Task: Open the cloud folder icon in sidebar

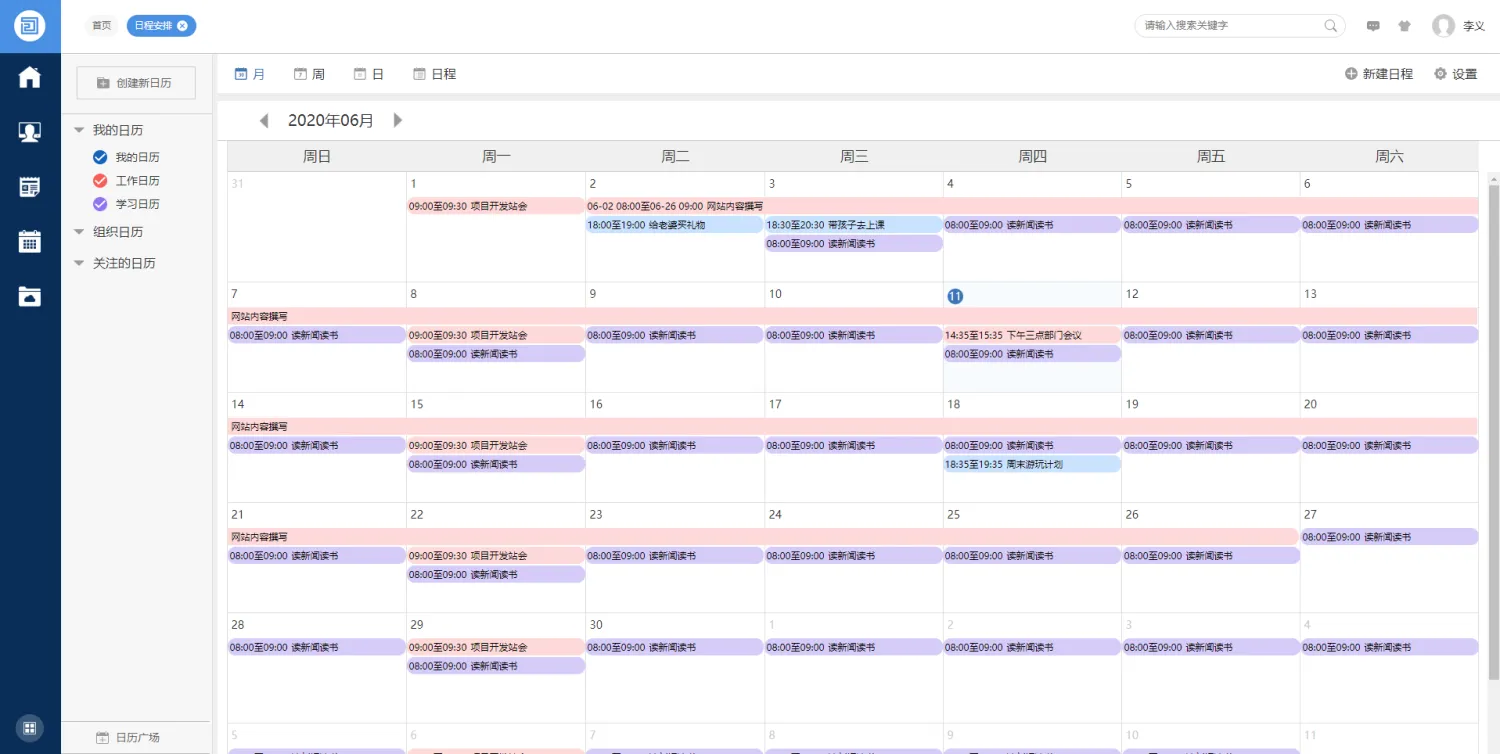Action: pos(30,296)
